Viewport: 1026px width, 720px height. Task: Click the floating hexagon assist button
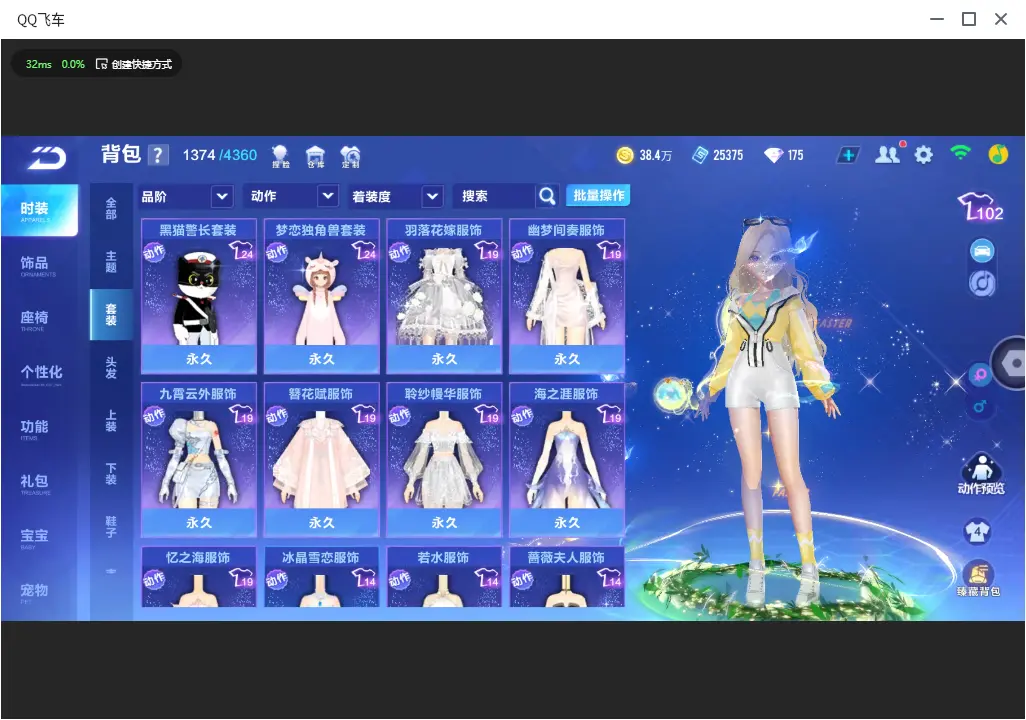(1012, 363)
